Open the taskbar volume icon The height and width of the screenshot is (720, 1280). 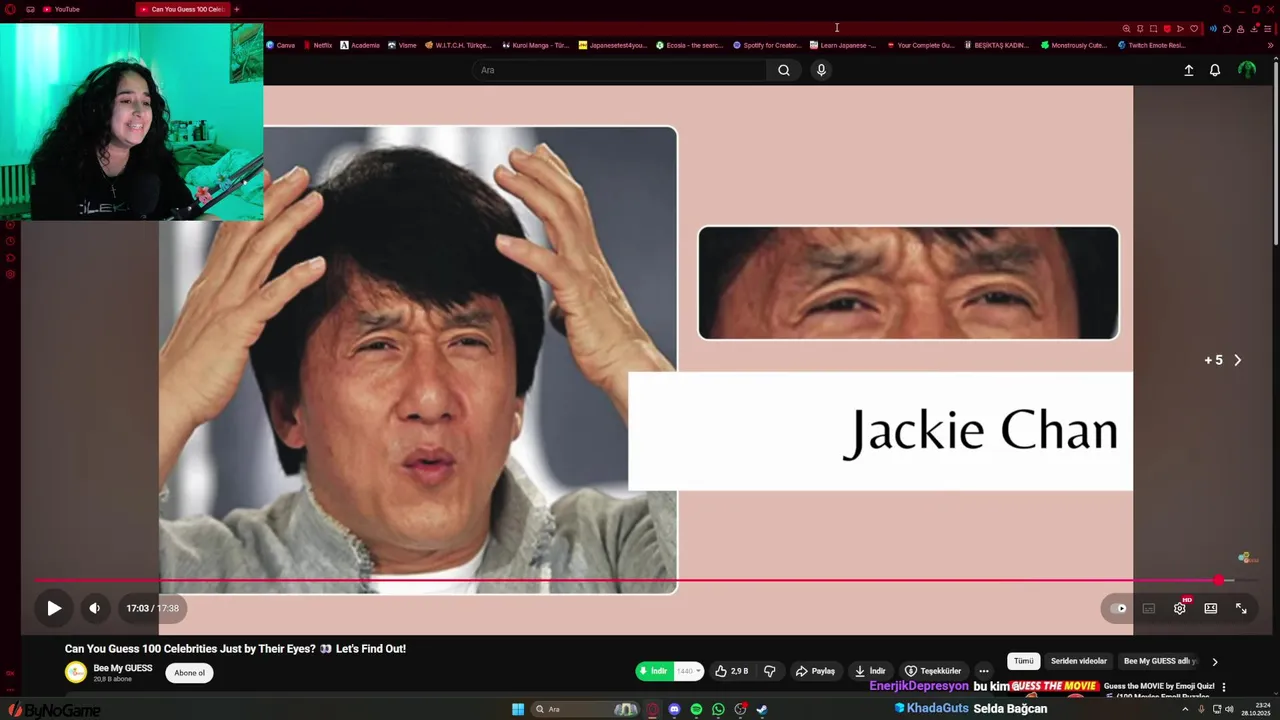point(1229,709)
